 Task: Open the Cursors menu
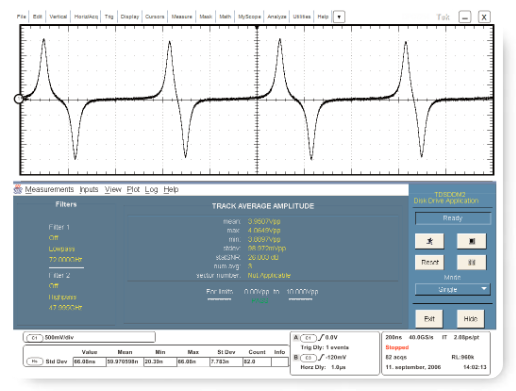[x=155, y=17]
